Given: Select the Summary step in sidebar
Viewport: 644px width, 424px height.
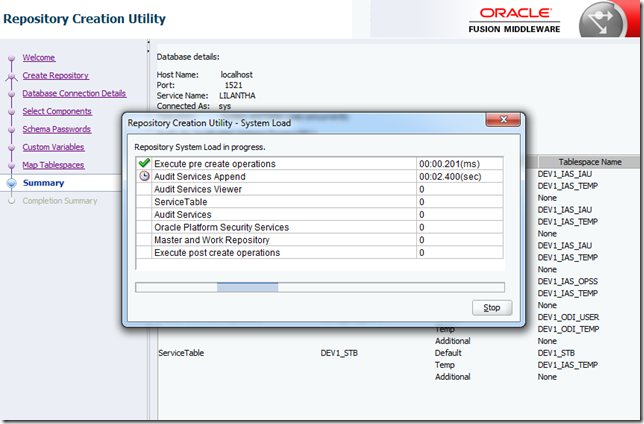Looking at the screenshot, I should point(43,183).
